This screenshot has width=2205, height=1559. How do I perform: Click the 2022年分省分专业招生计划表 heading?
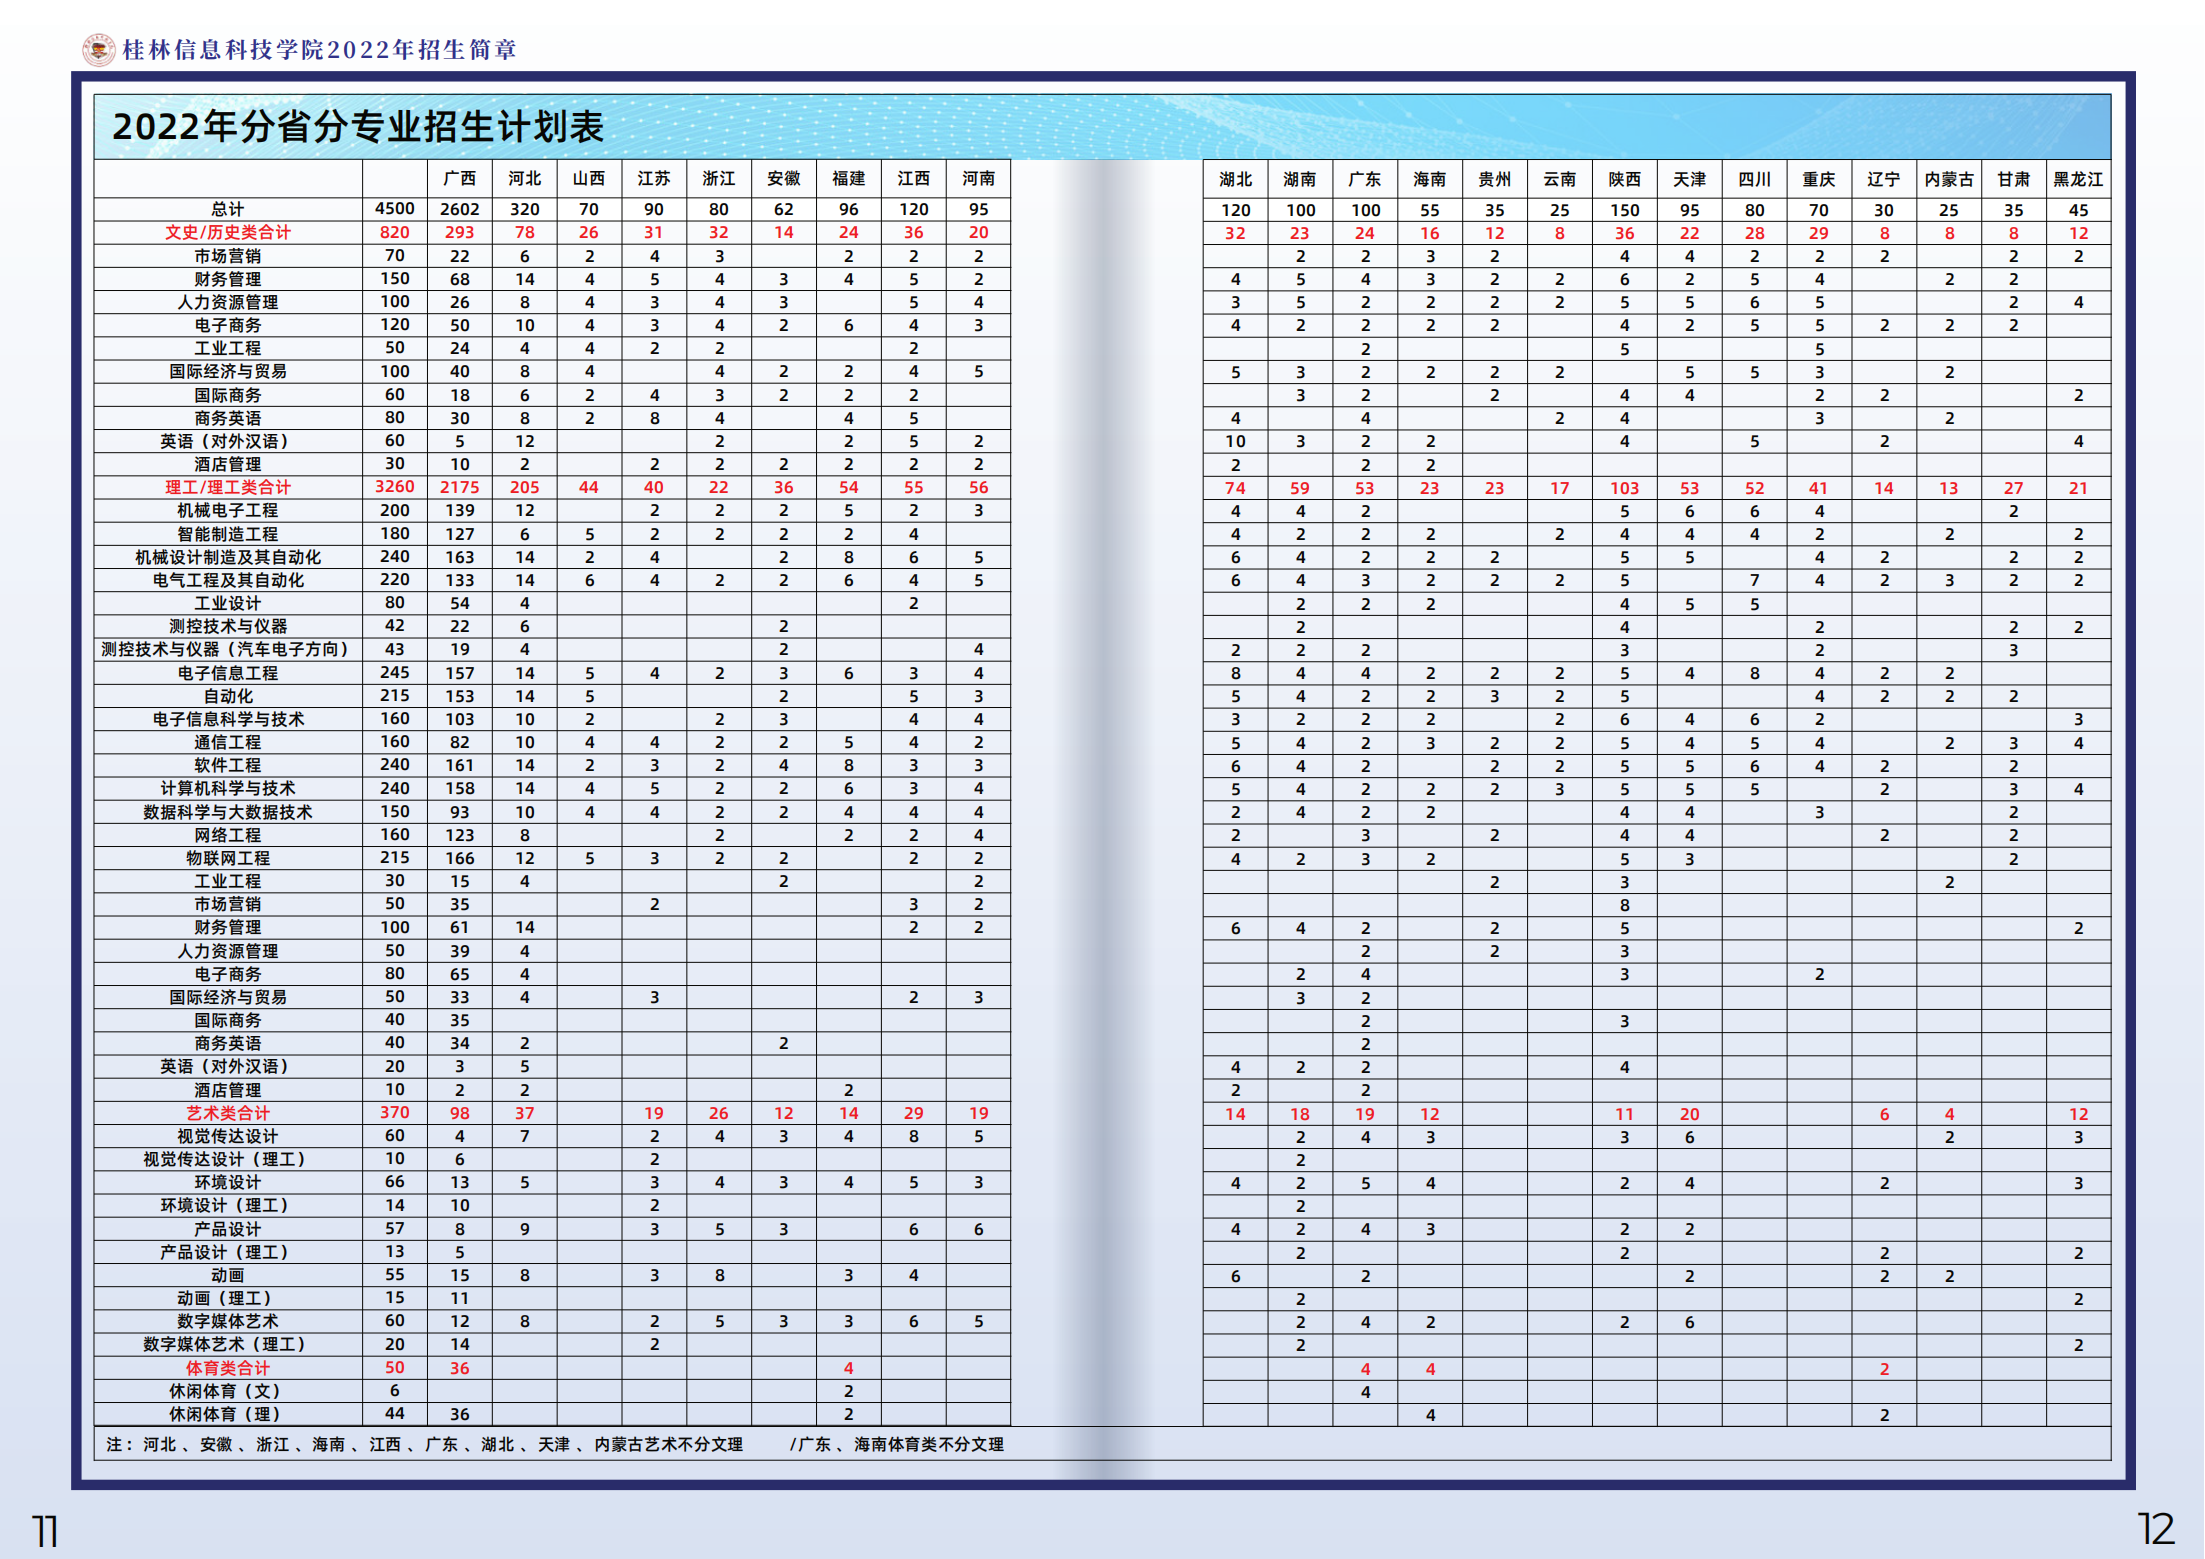point(358,127)
